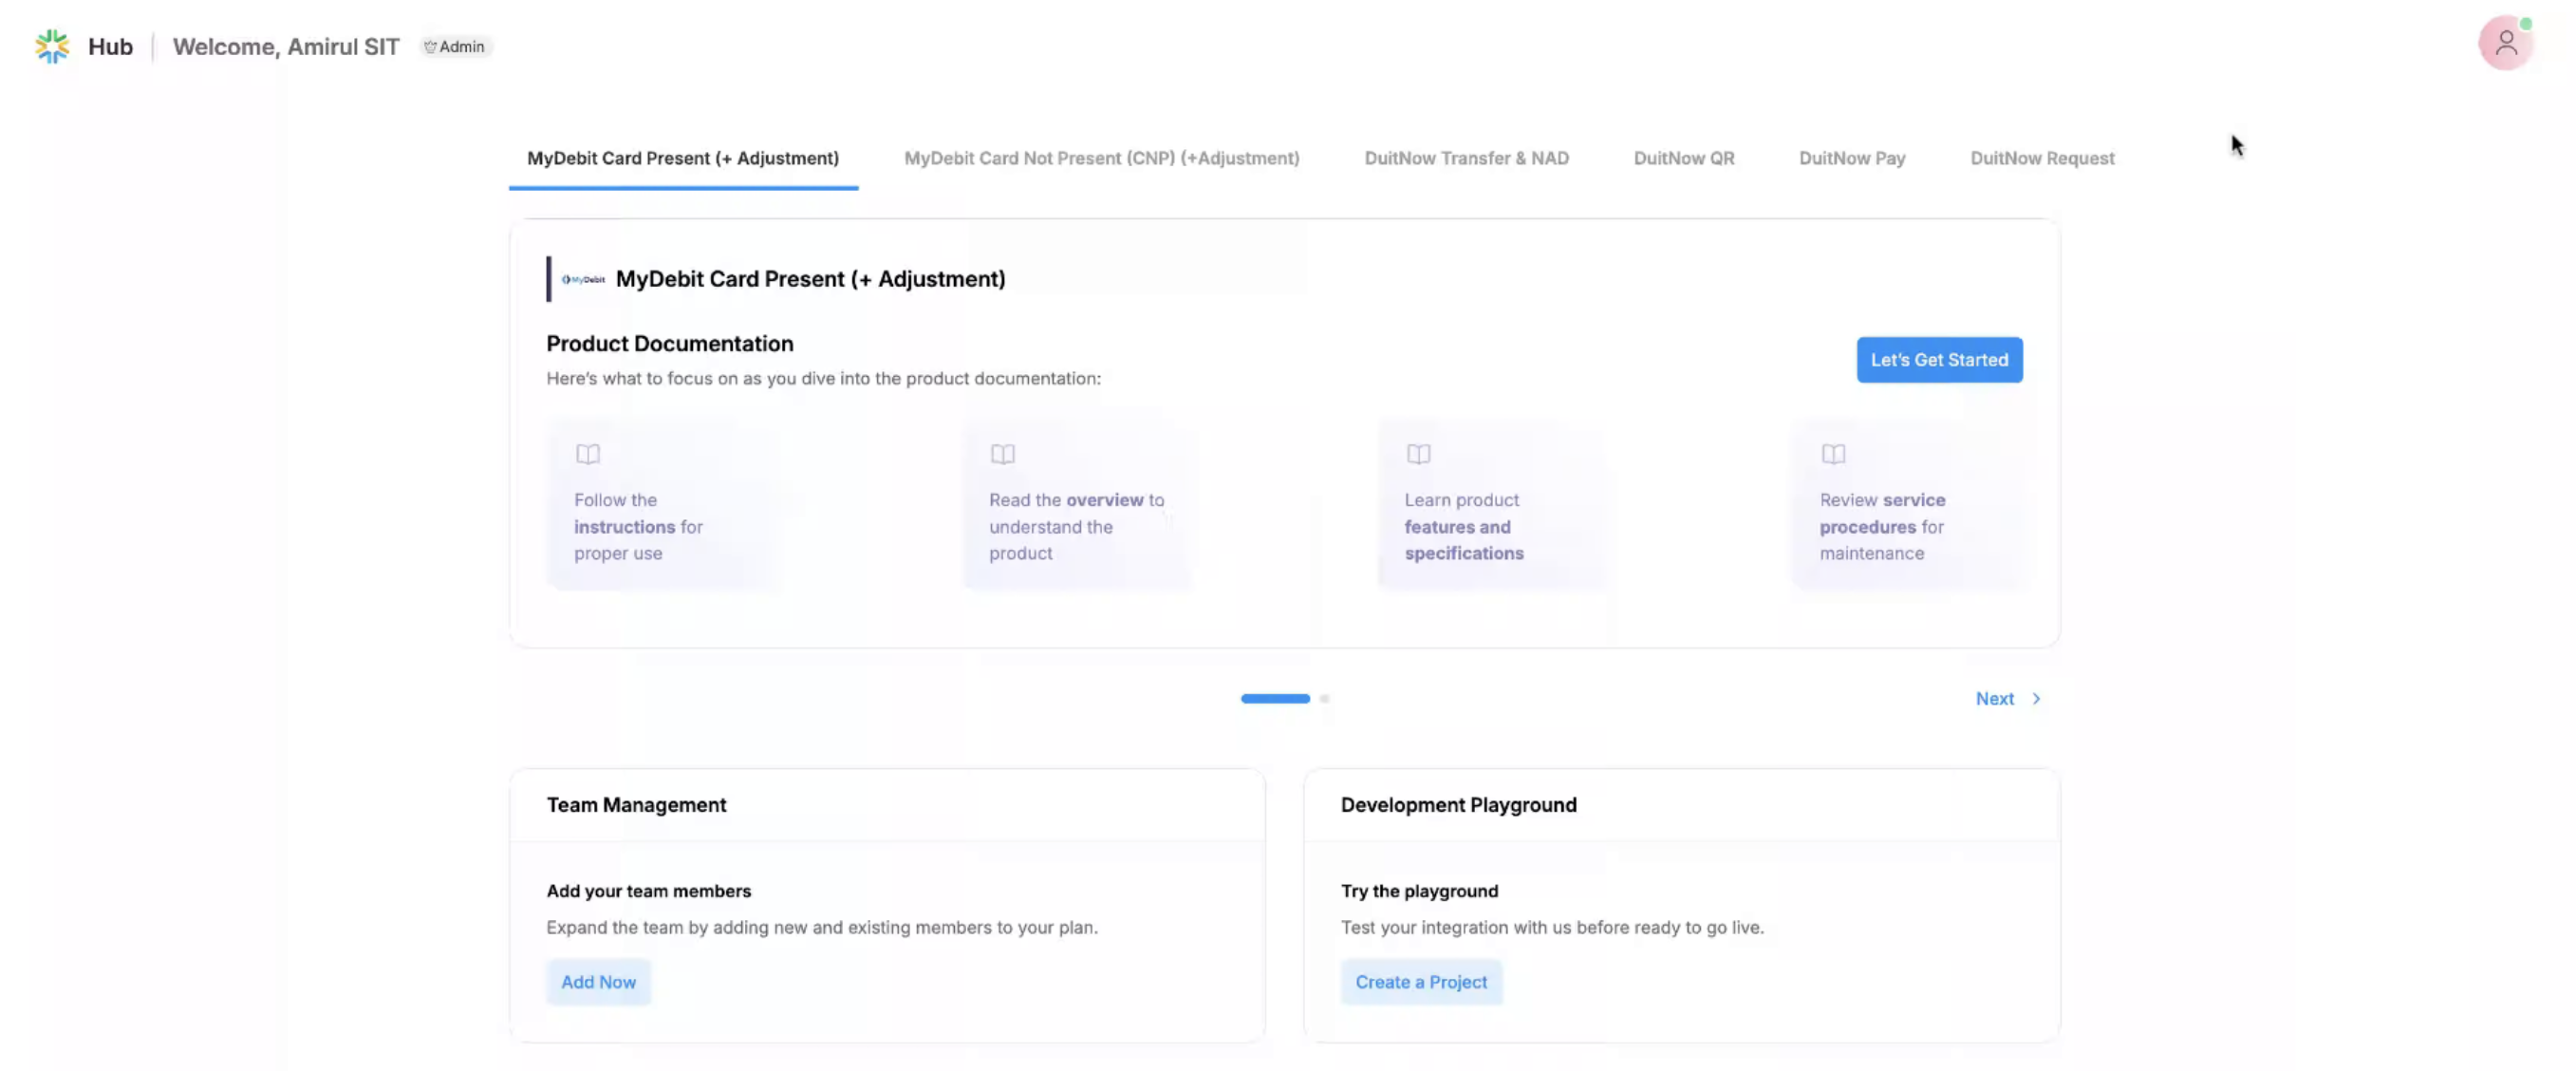Open the DuitNow Pay tab
The image size is (2576, 1071).
click(x=1851, y=158)
